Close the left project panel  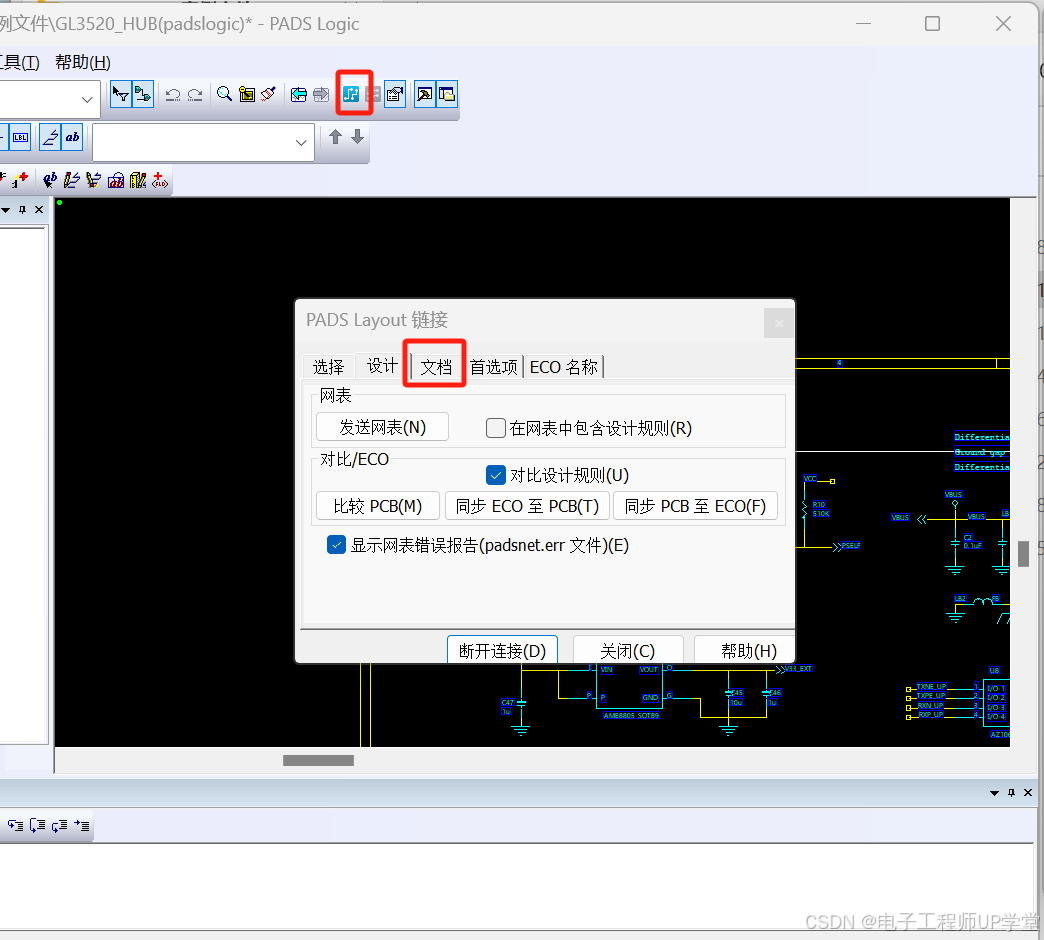[x=39, y=210]
